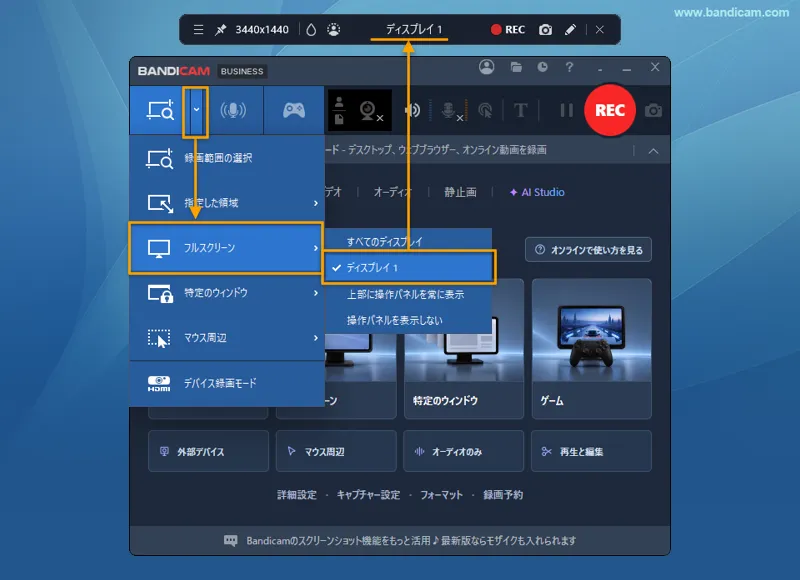
Task: Select the ゲーム mode card
Action: (592, 349)
